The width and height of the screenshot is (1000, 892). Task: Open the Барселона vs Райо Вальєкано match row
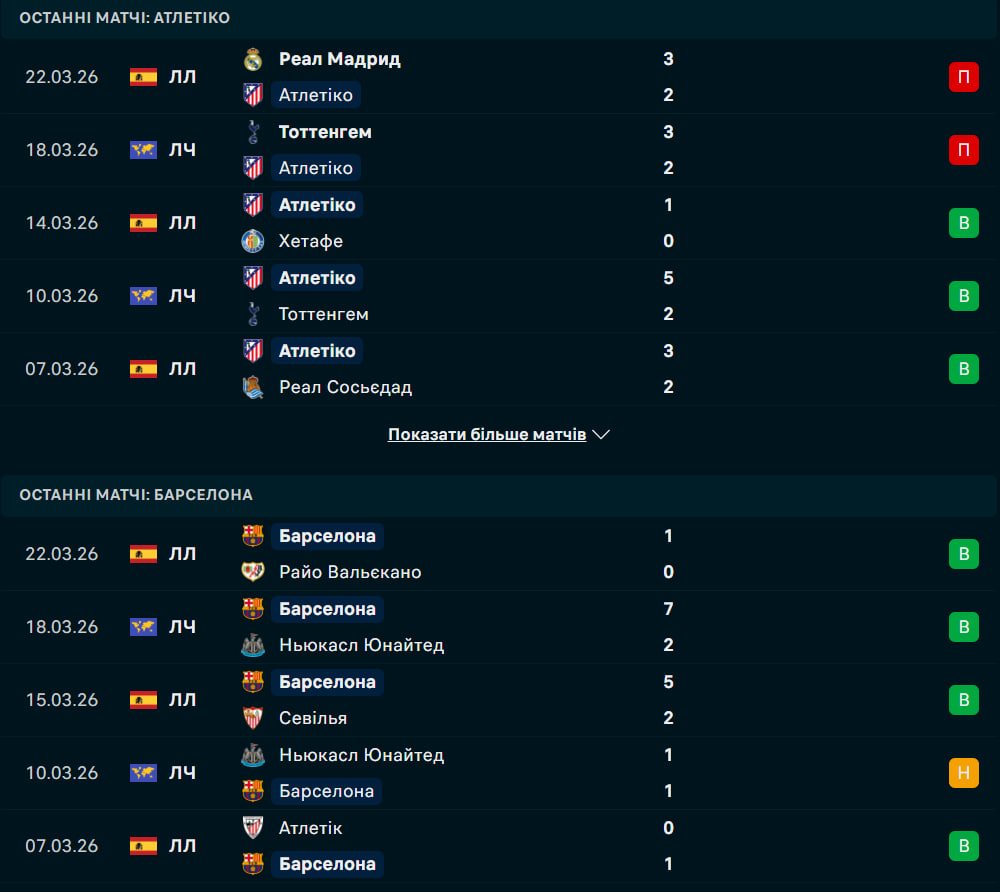[x=500, y=554]
